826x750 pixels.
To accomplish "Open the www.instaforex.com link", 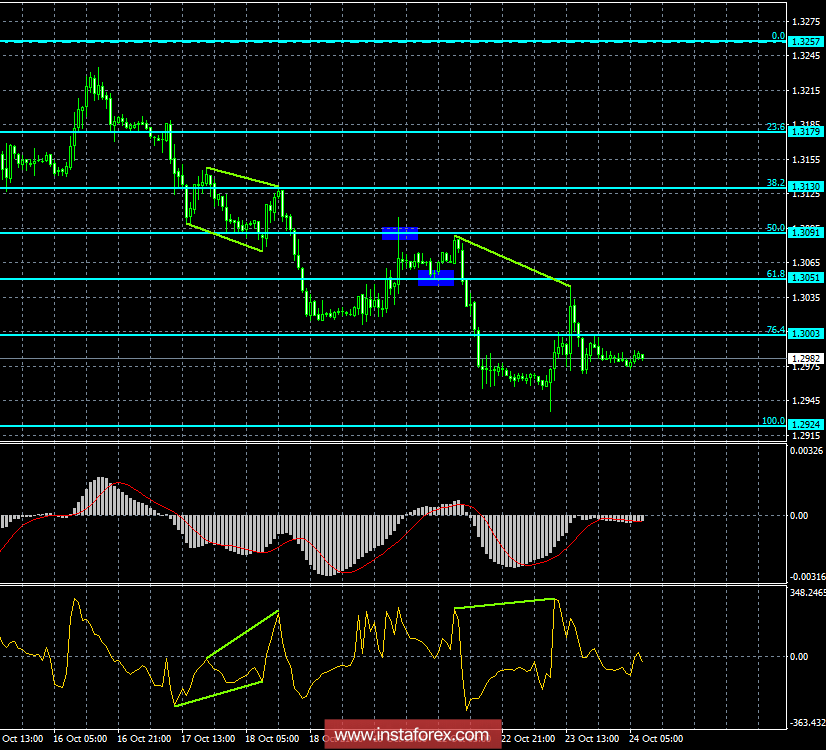I will (412, 733).
